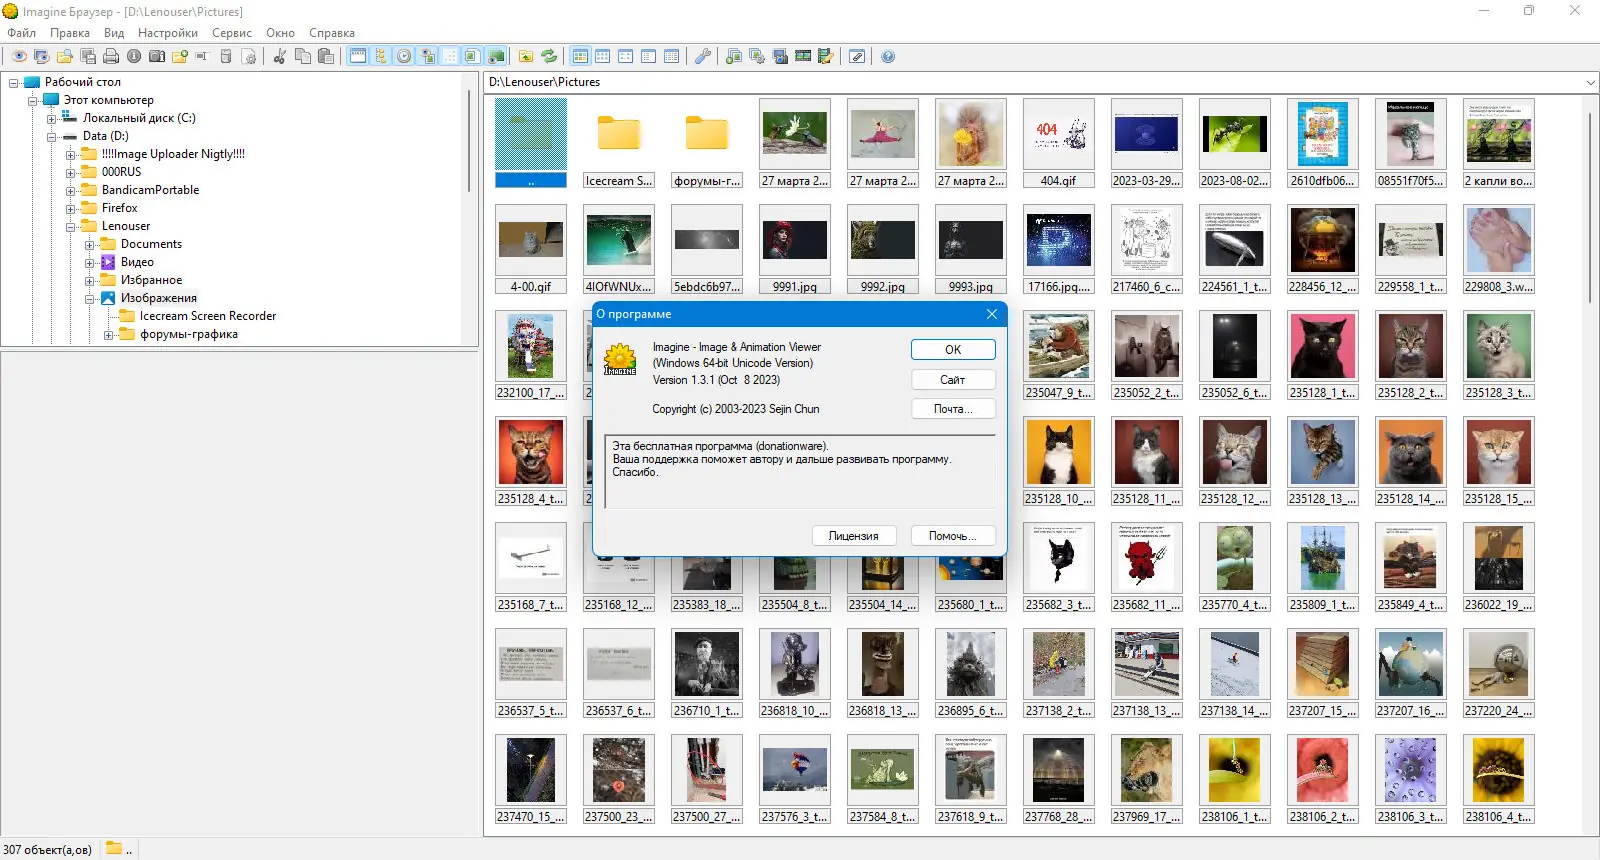Image resolution: width=1600 pixels, height=860 pixels.
Task: Select the 404.gif thumbnail
Action: 1058,143
